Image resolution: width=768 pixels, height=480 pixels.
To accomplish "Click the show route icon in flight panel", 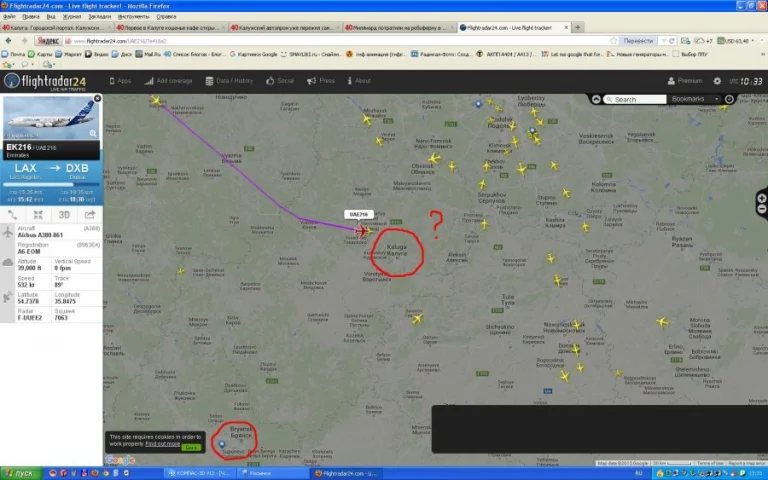I will [x=13, y=214].
